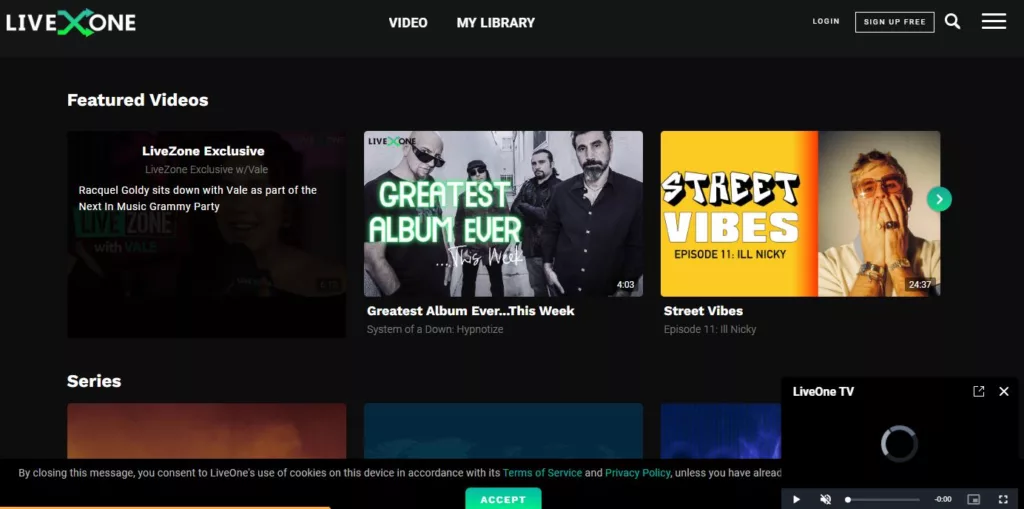Close the LiveOne TV mini player
Viewport: 1024px width, 509px height.
pos(1004,391)
